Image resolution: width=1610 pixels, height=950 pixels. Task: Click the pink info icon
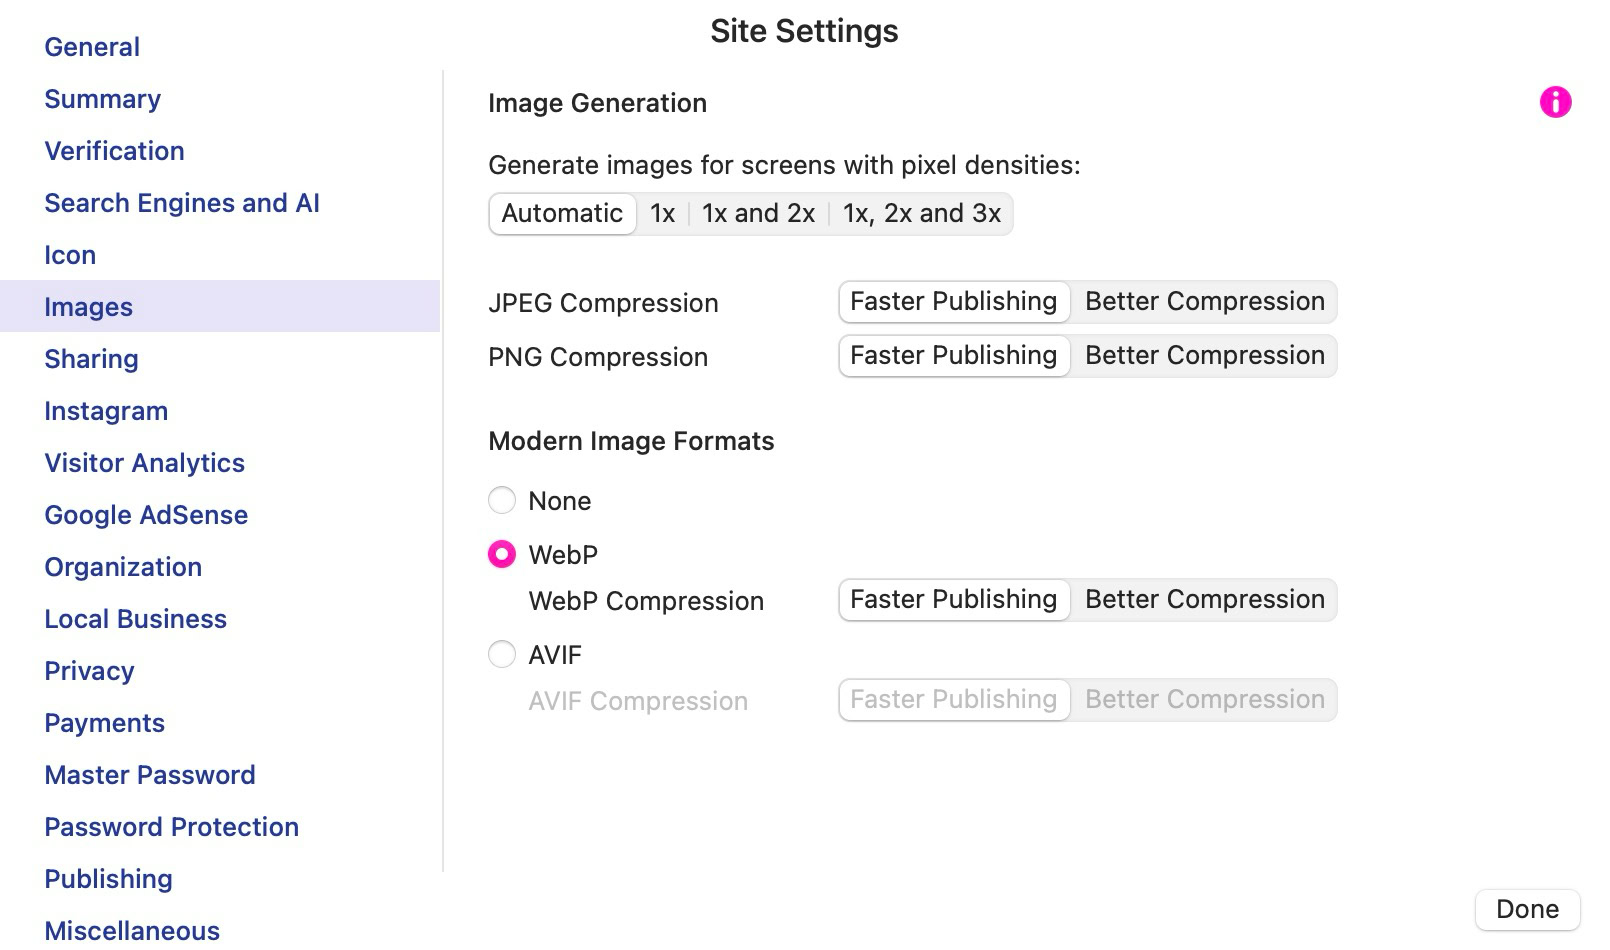pyautogui.click(x=1555, y=102)
